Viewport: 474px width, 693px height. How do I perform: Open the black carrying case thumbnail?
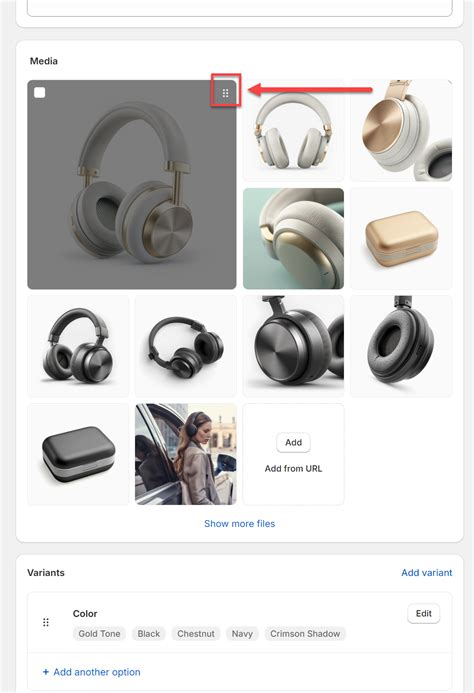[78, 454]
